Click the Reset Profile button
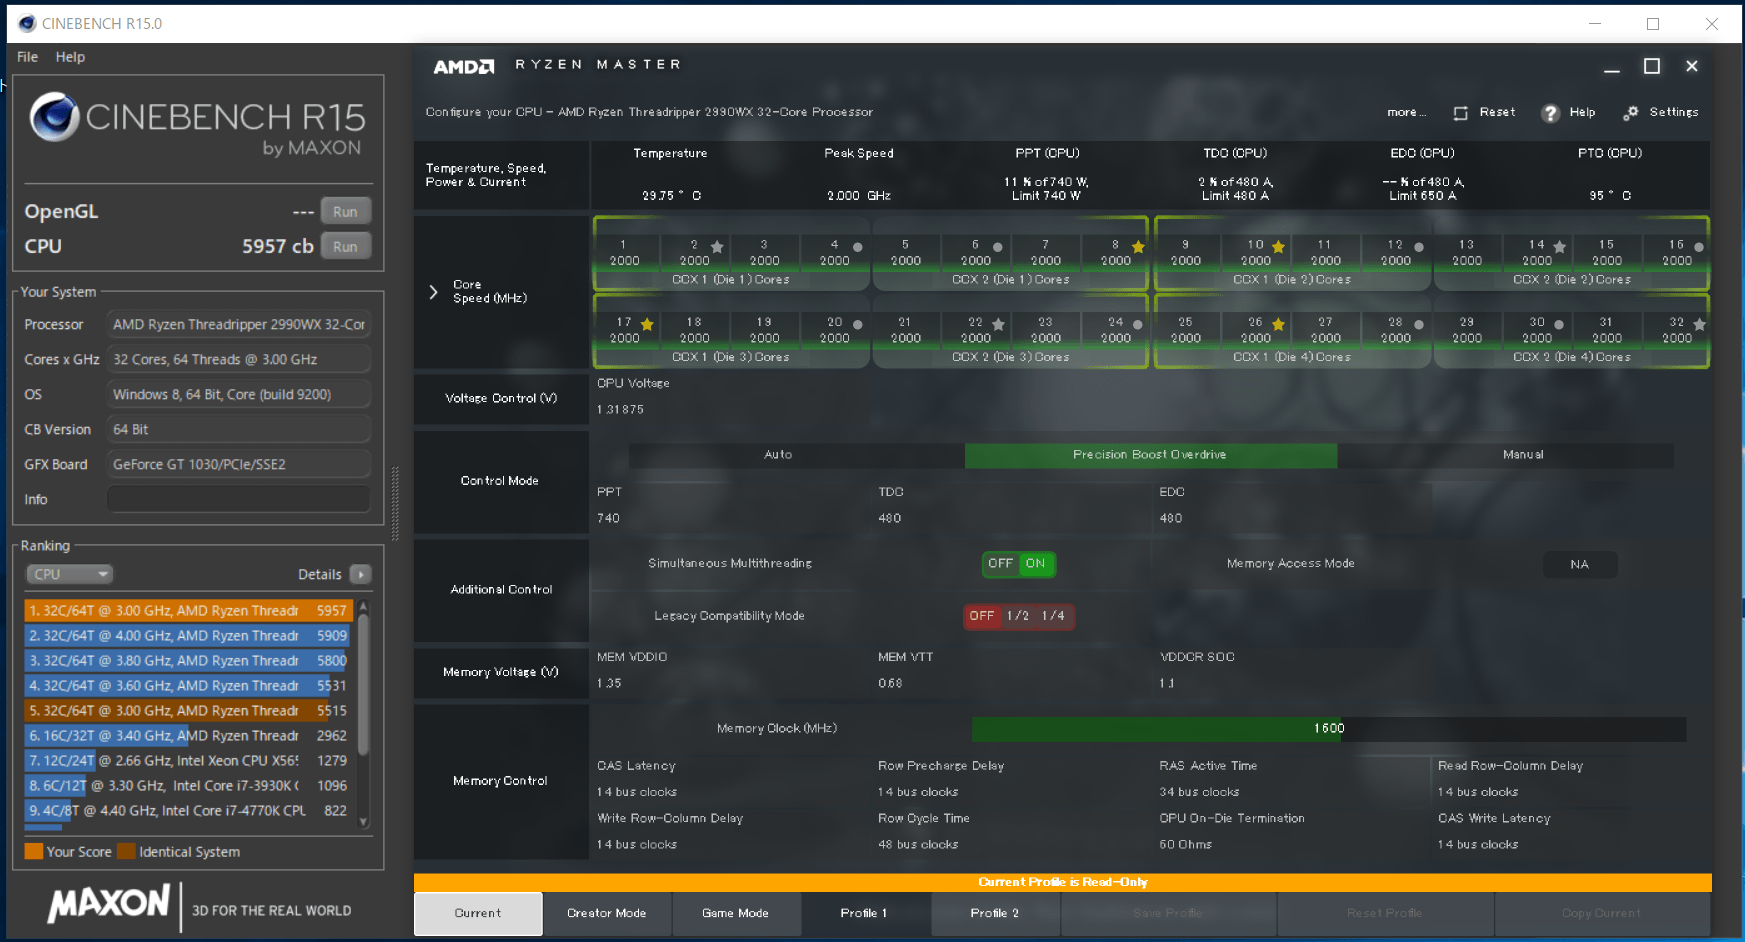The height and width of the screenshot is (942, 1745). point(1385,913)
